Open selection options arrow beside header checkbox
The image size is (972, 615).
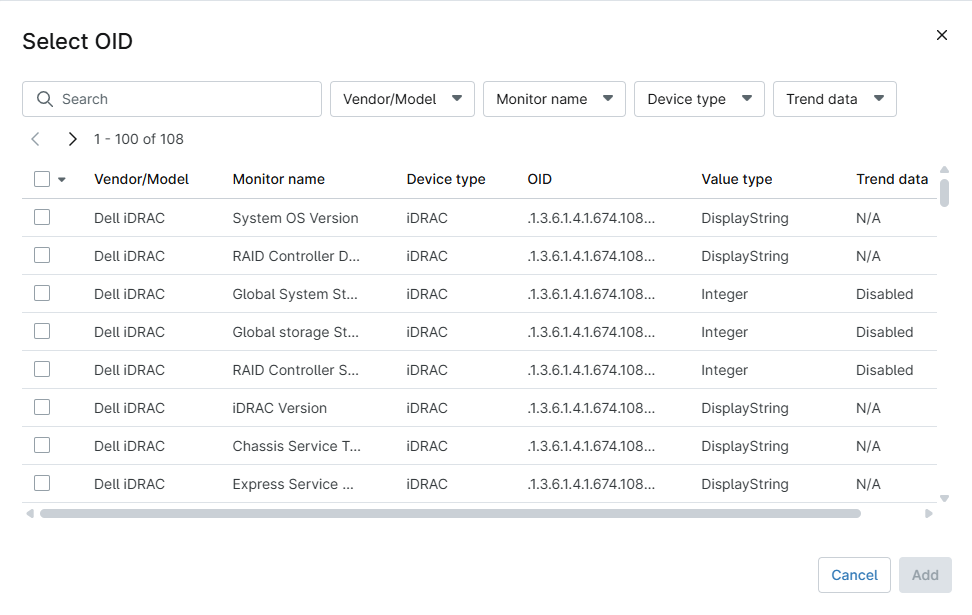(62, 180)
